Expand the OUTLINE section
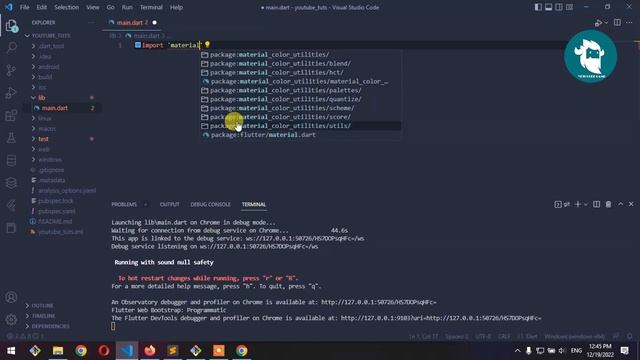Screen dimensions: 640x360 [x=42, y=306]
